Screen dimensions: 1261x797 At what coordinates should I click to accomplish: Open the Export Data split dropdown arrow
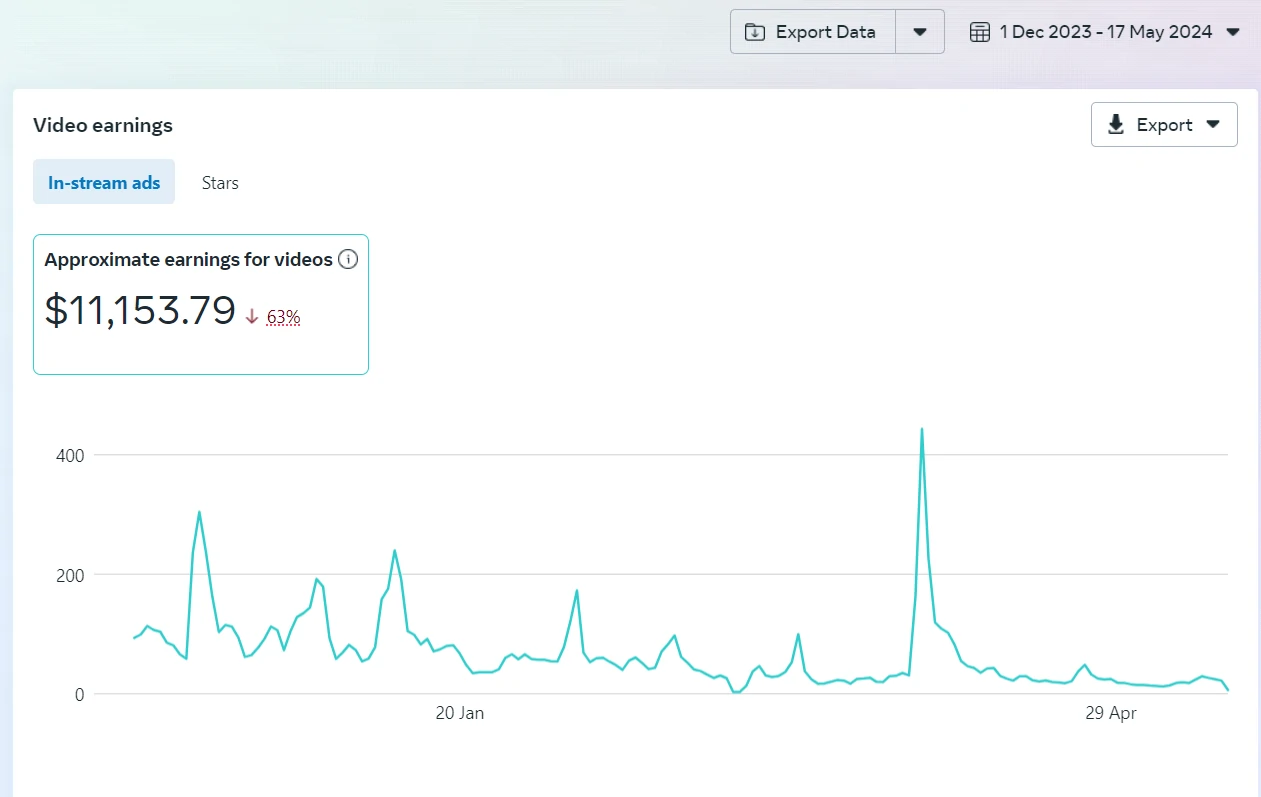(920, 32)
